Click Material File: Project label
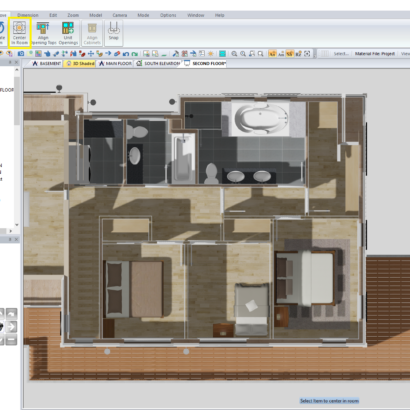The image size is (410, 410). point(375,54)
